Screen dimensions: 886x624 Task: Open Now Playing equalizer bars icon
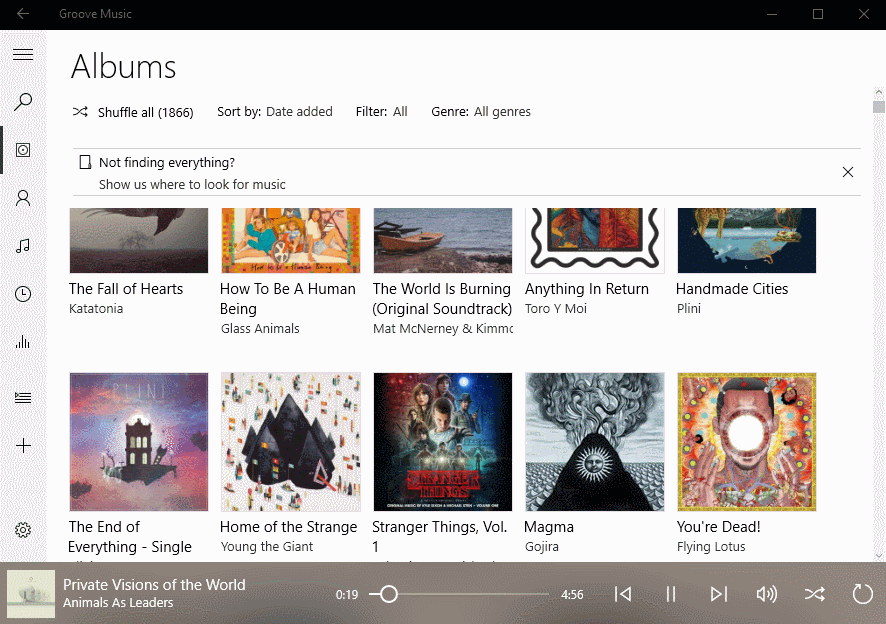[x=23, y=341]
